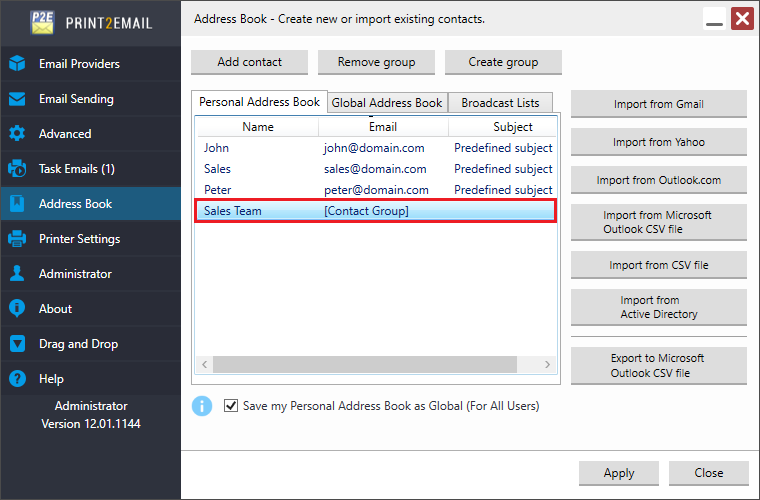Screen dimensions: 760x500
Task: Select the Email Sending envelope icon
Action: tap(17, 99)
